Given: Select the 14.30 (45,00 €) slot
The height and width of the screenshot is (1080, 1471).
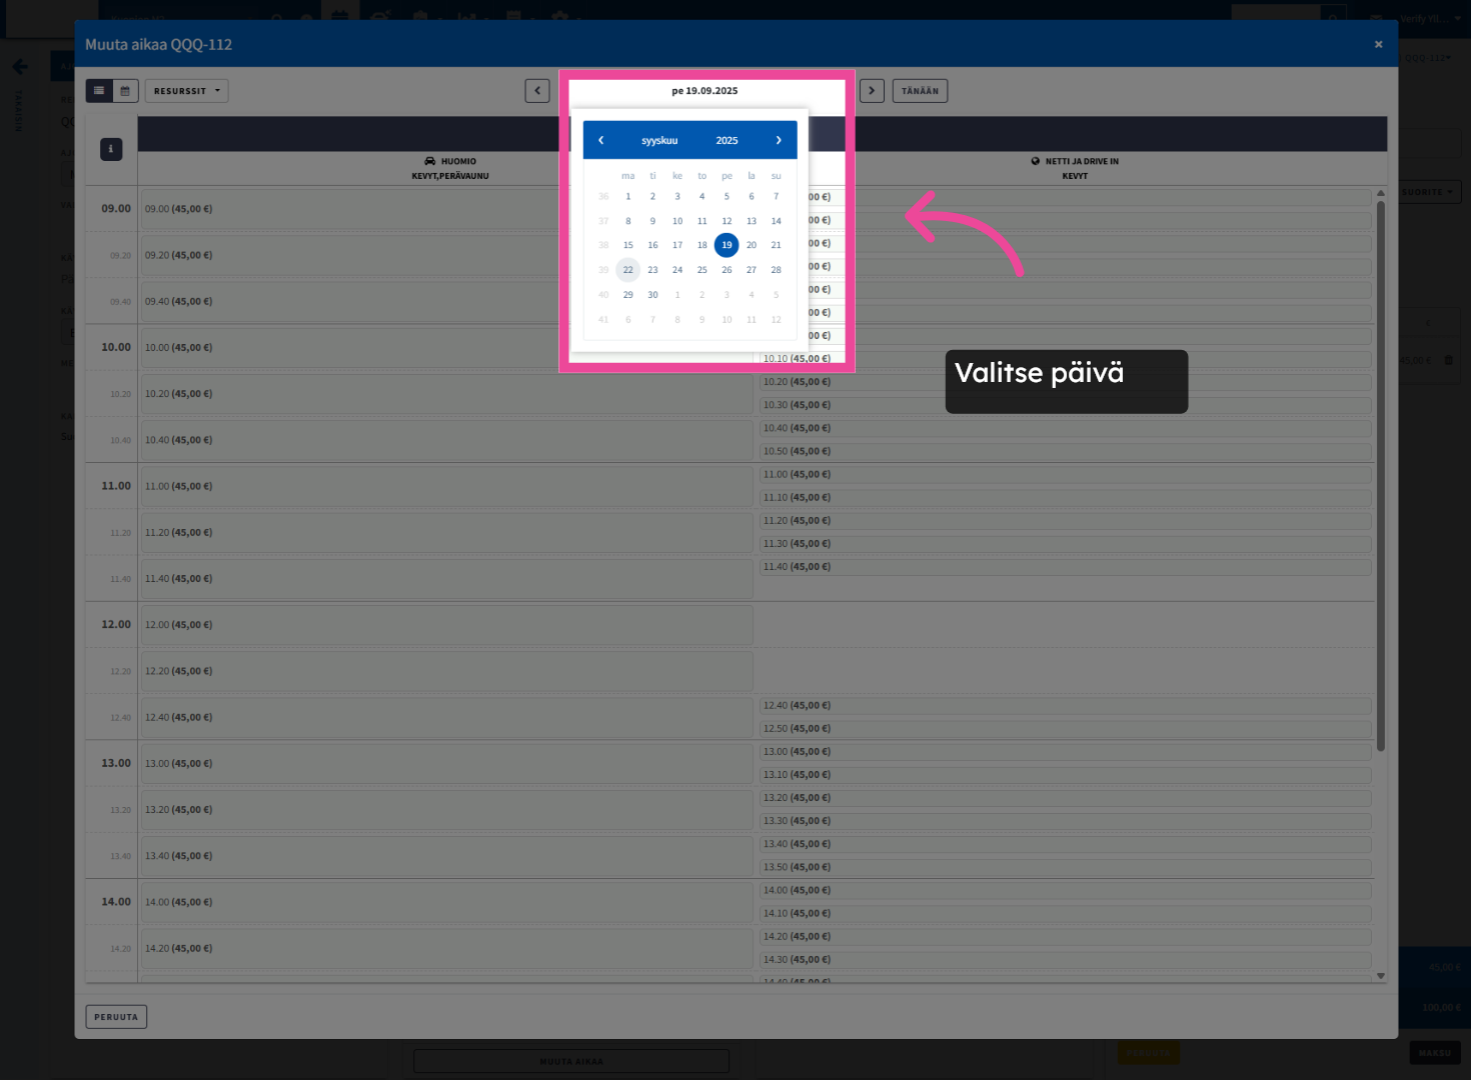Looking at the screenshot, I should pos(1065,960).
